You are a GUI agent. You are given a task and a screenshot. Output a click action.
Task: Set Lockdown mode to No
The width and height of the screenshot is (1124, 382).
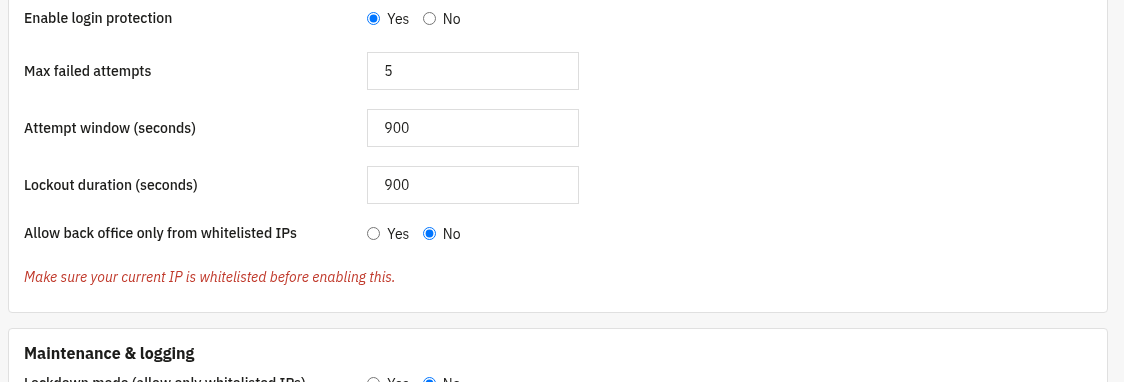pos(429,379)
